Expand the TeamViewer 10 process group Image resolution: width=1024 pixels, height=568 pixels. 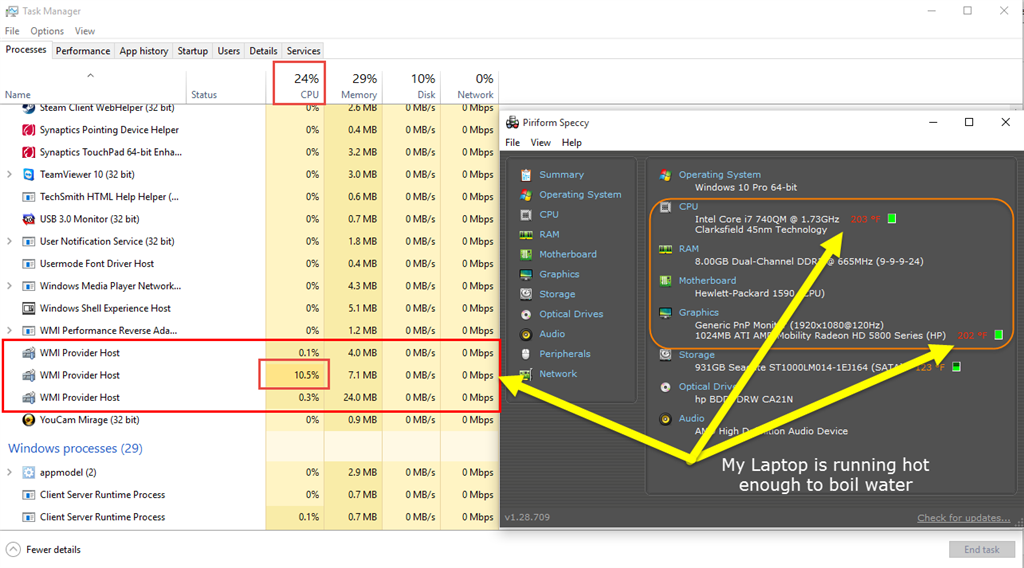point(10,175)
